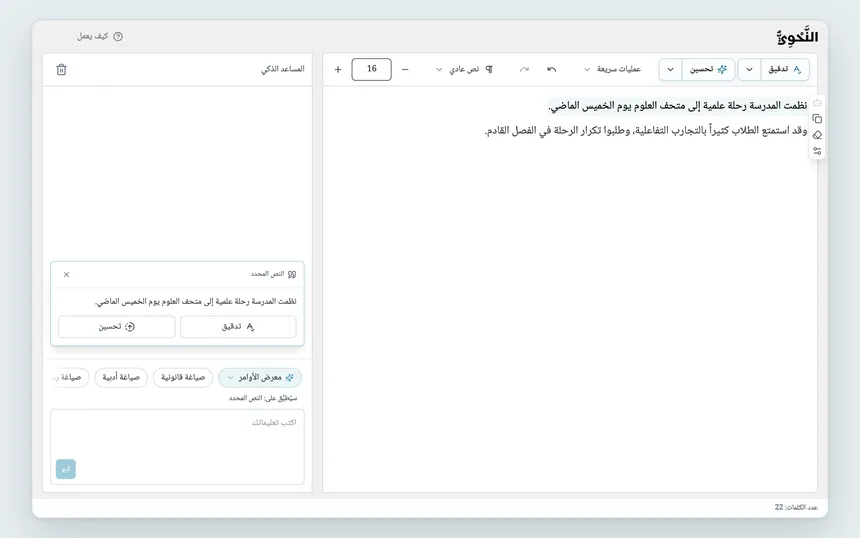Increase font size with the plus button

(338, 69)
